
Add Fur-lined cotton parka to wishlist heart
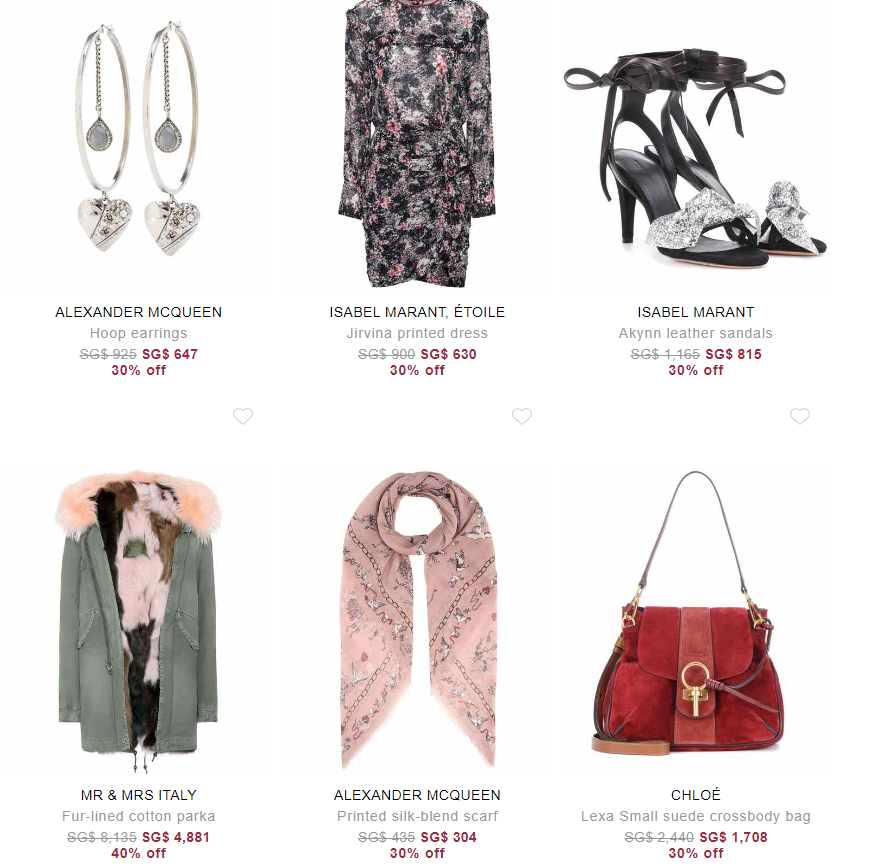pyautogui.click(x=243, y=416)
